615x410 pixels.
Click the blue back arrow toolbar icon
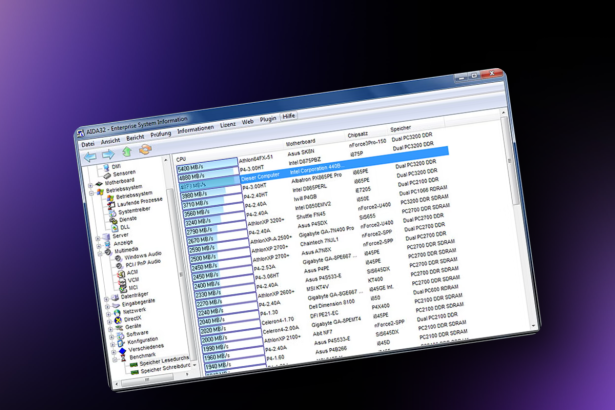pos(90,157)
